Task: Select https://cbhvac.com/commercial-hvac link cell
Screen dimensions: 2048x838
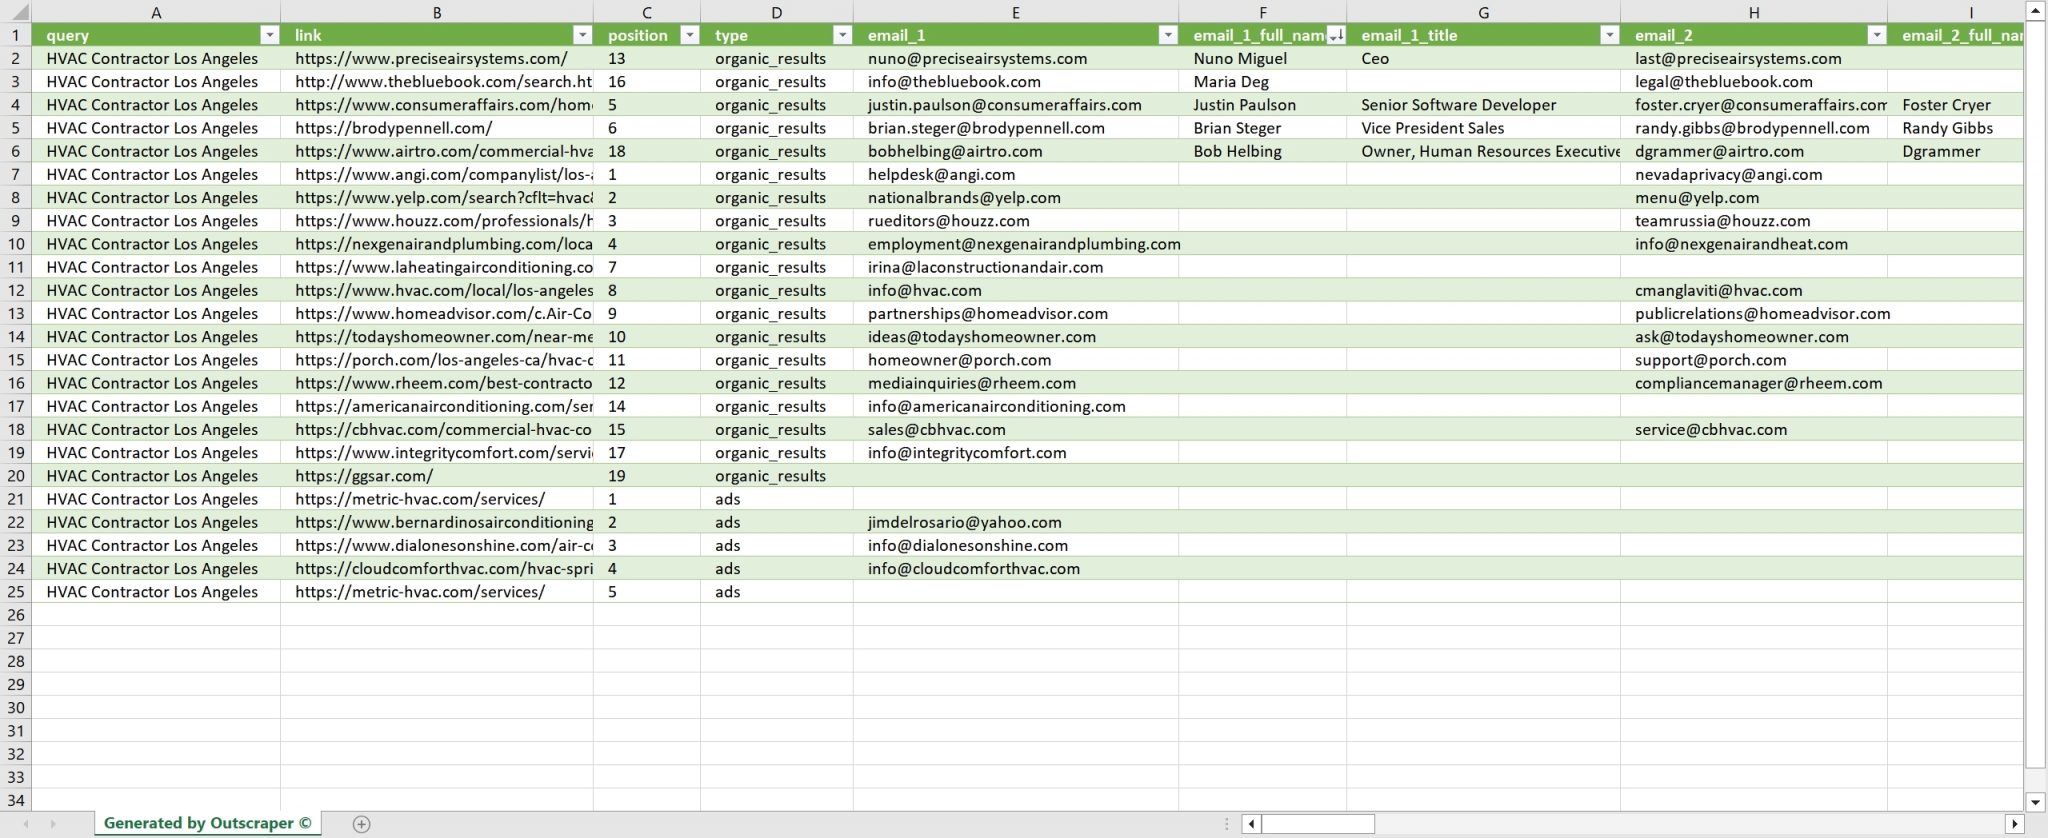Action: pos(437,429)
